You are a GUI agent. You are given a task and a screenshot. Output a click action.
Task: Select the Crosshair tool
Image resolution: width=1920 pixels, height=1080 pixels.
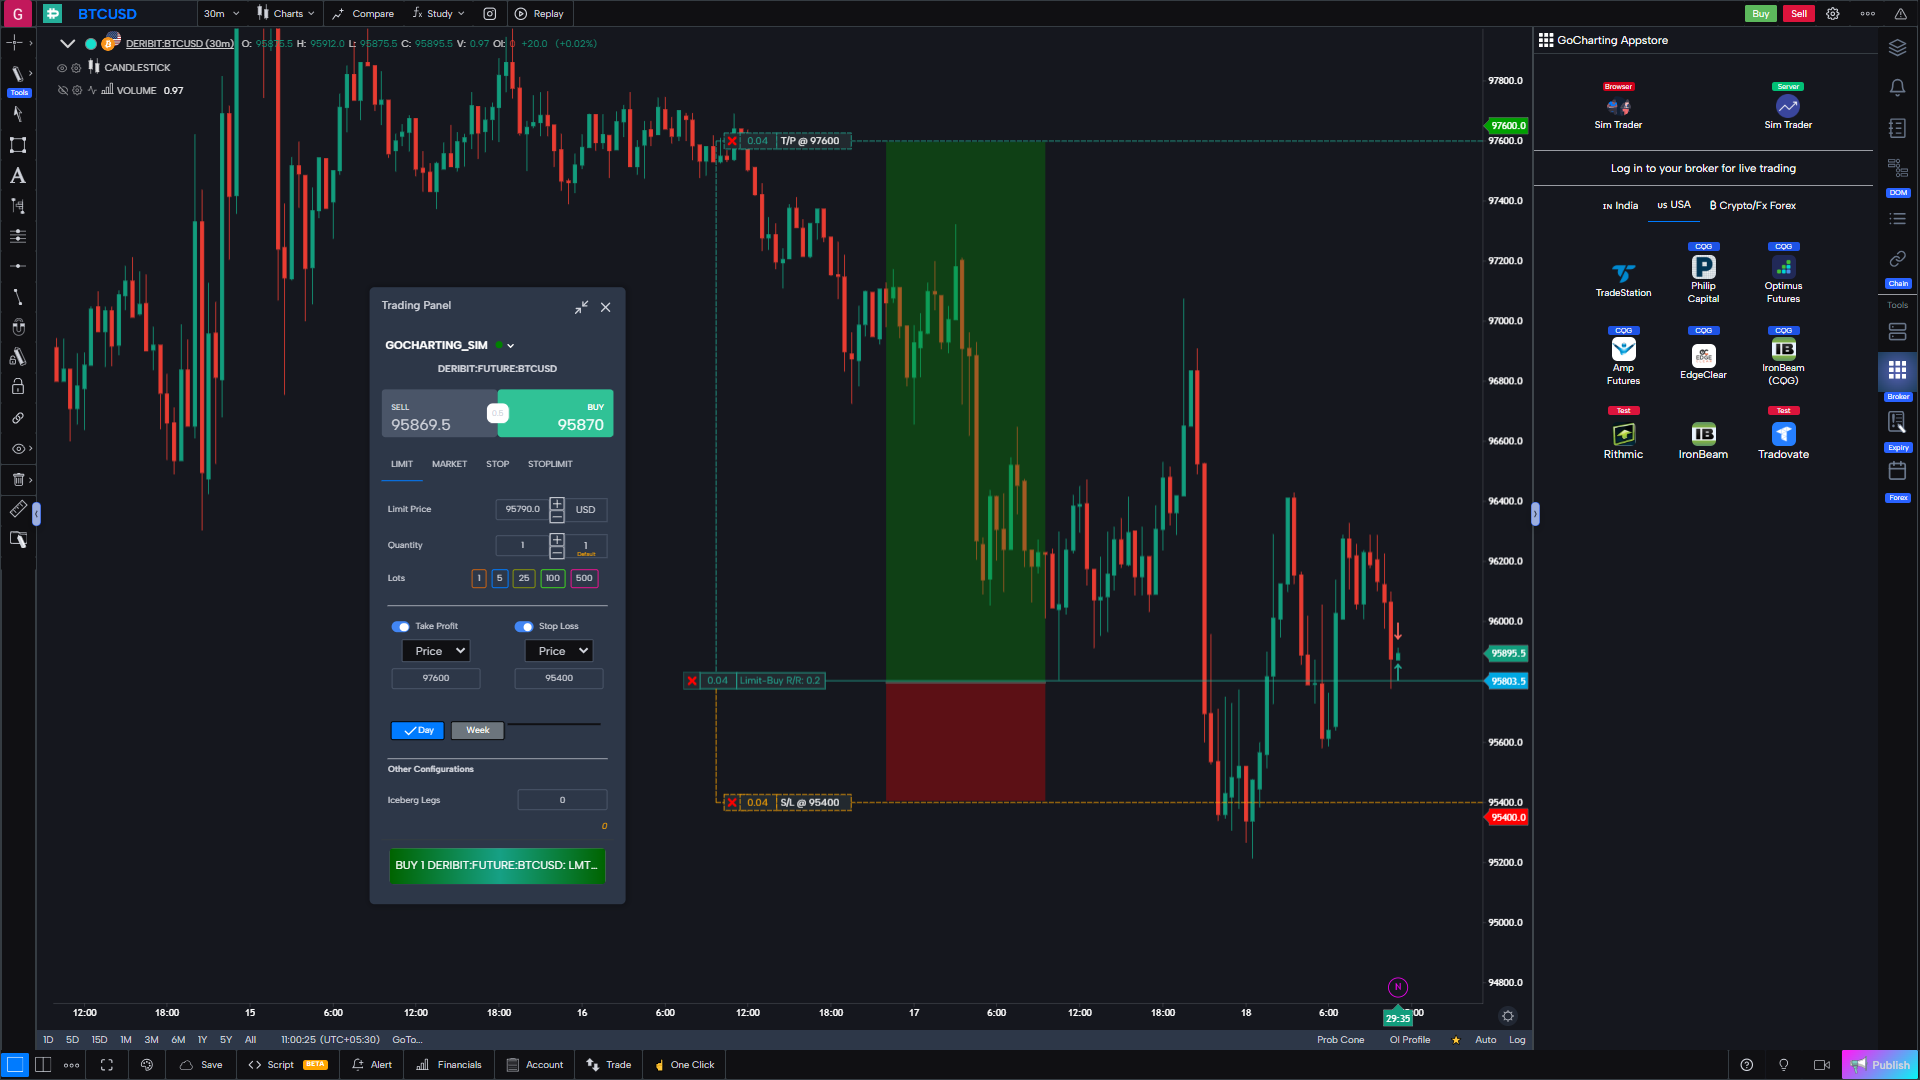tap(17, 43)
